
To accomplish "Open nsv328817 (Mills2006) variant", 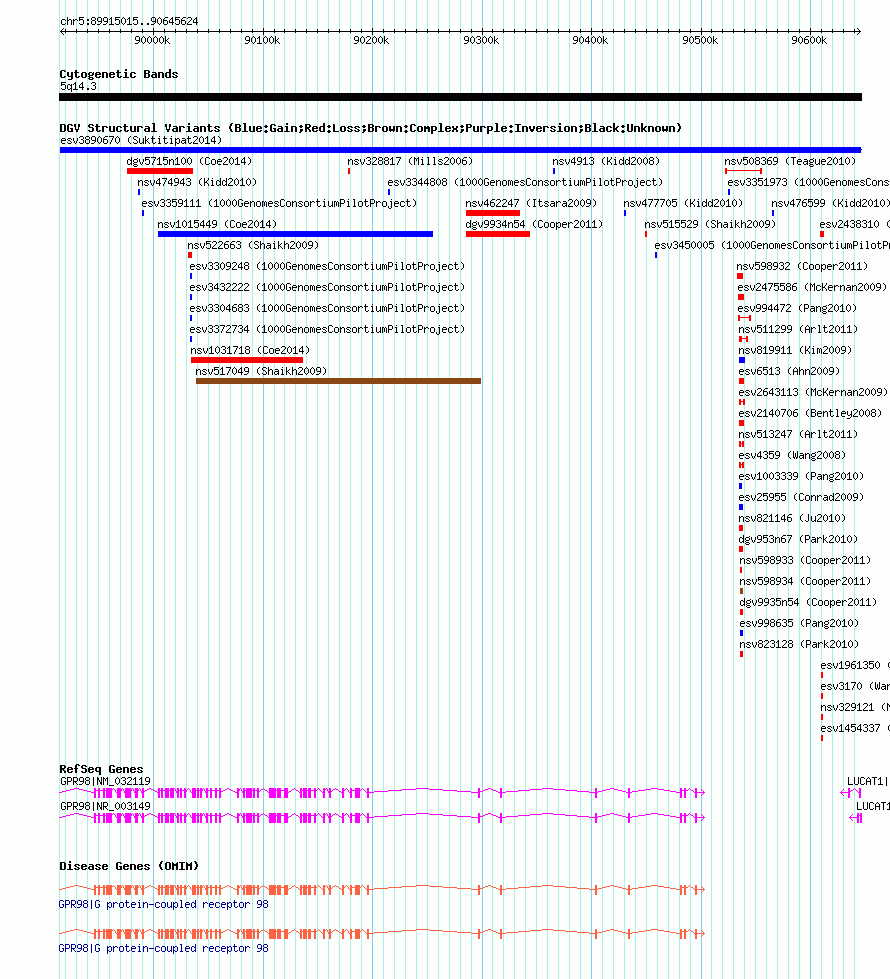I will point(410,161).
